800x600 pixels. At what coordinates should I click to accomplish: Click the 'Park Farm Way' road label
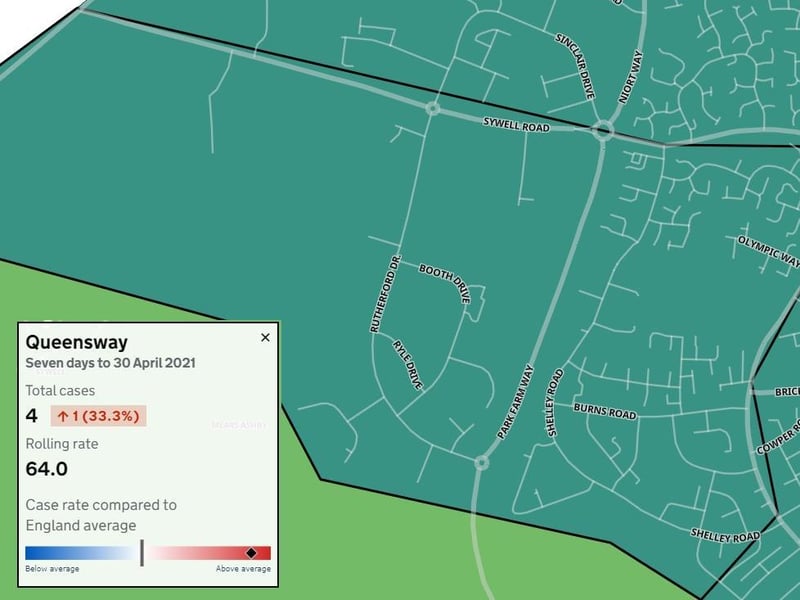pyautogui.click(x=516, y=402)
